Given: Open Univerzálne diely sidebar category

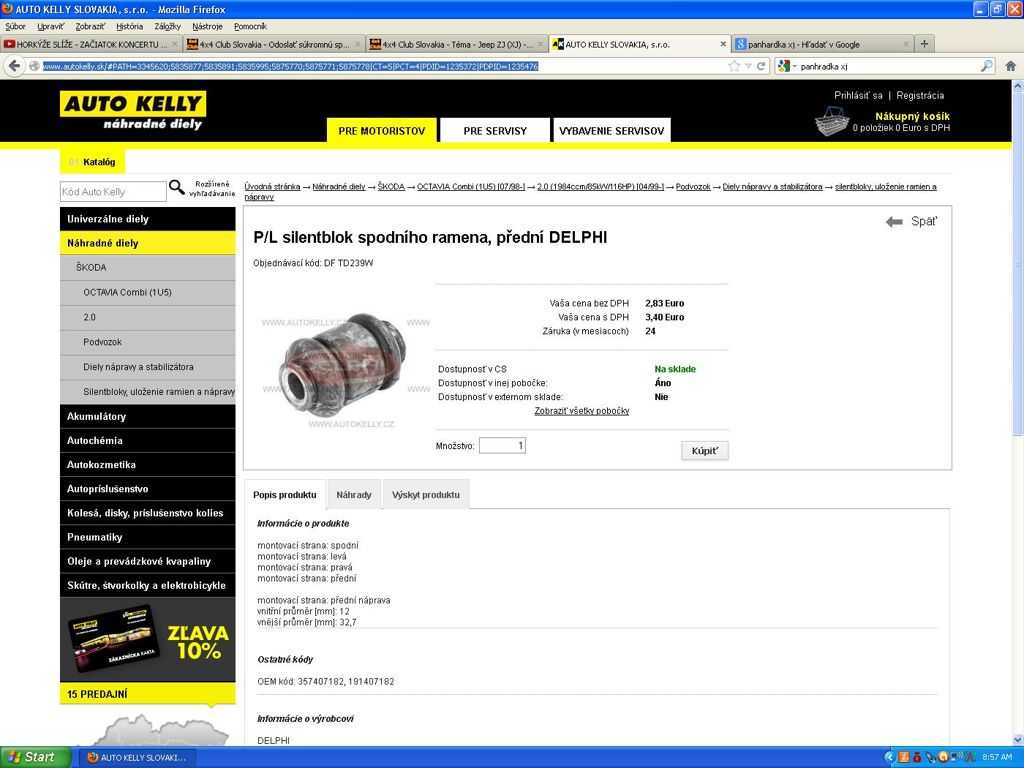Looking at the screenshot, I should pyautogui.click(x=148, y=219).
